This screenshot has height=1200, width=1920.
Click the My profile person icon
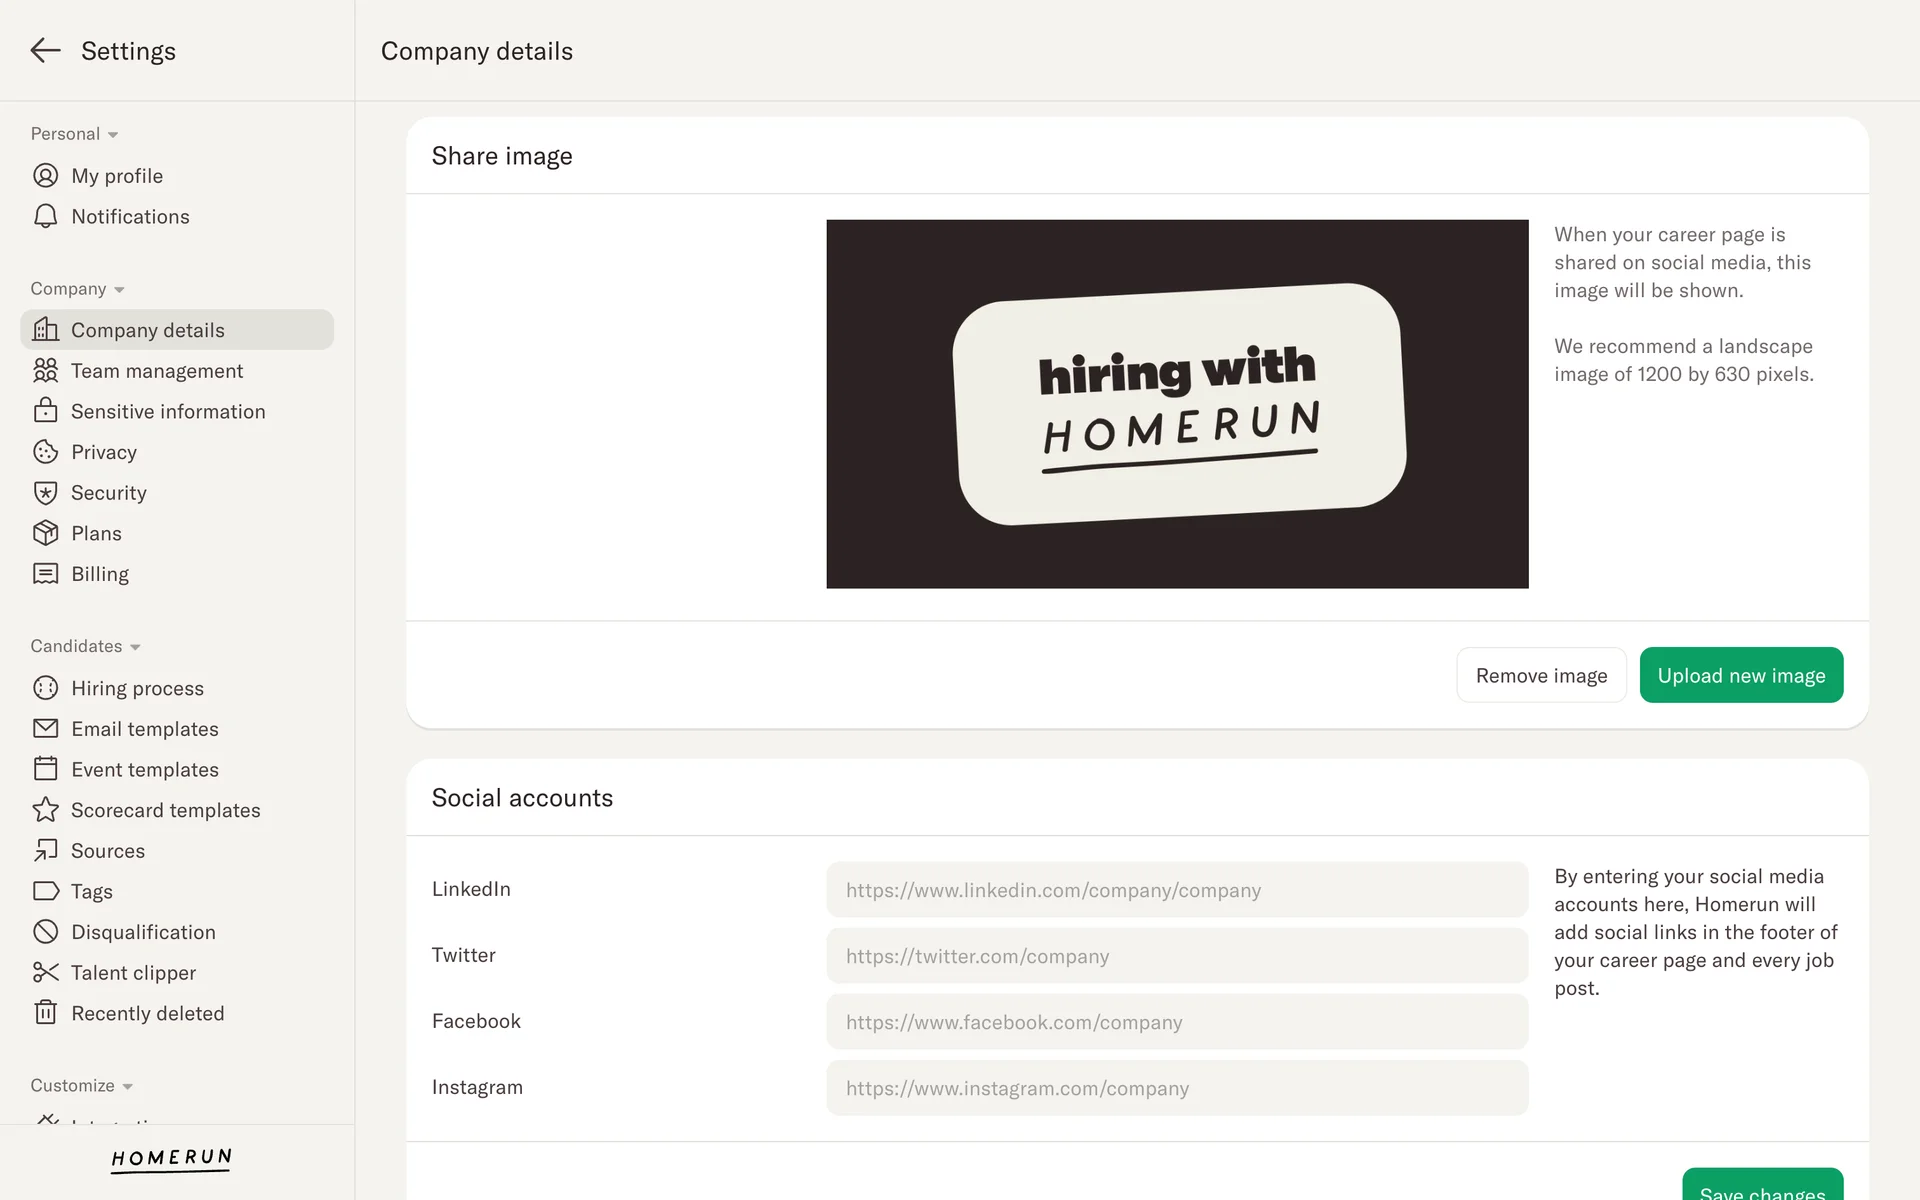tap(45, 176)
